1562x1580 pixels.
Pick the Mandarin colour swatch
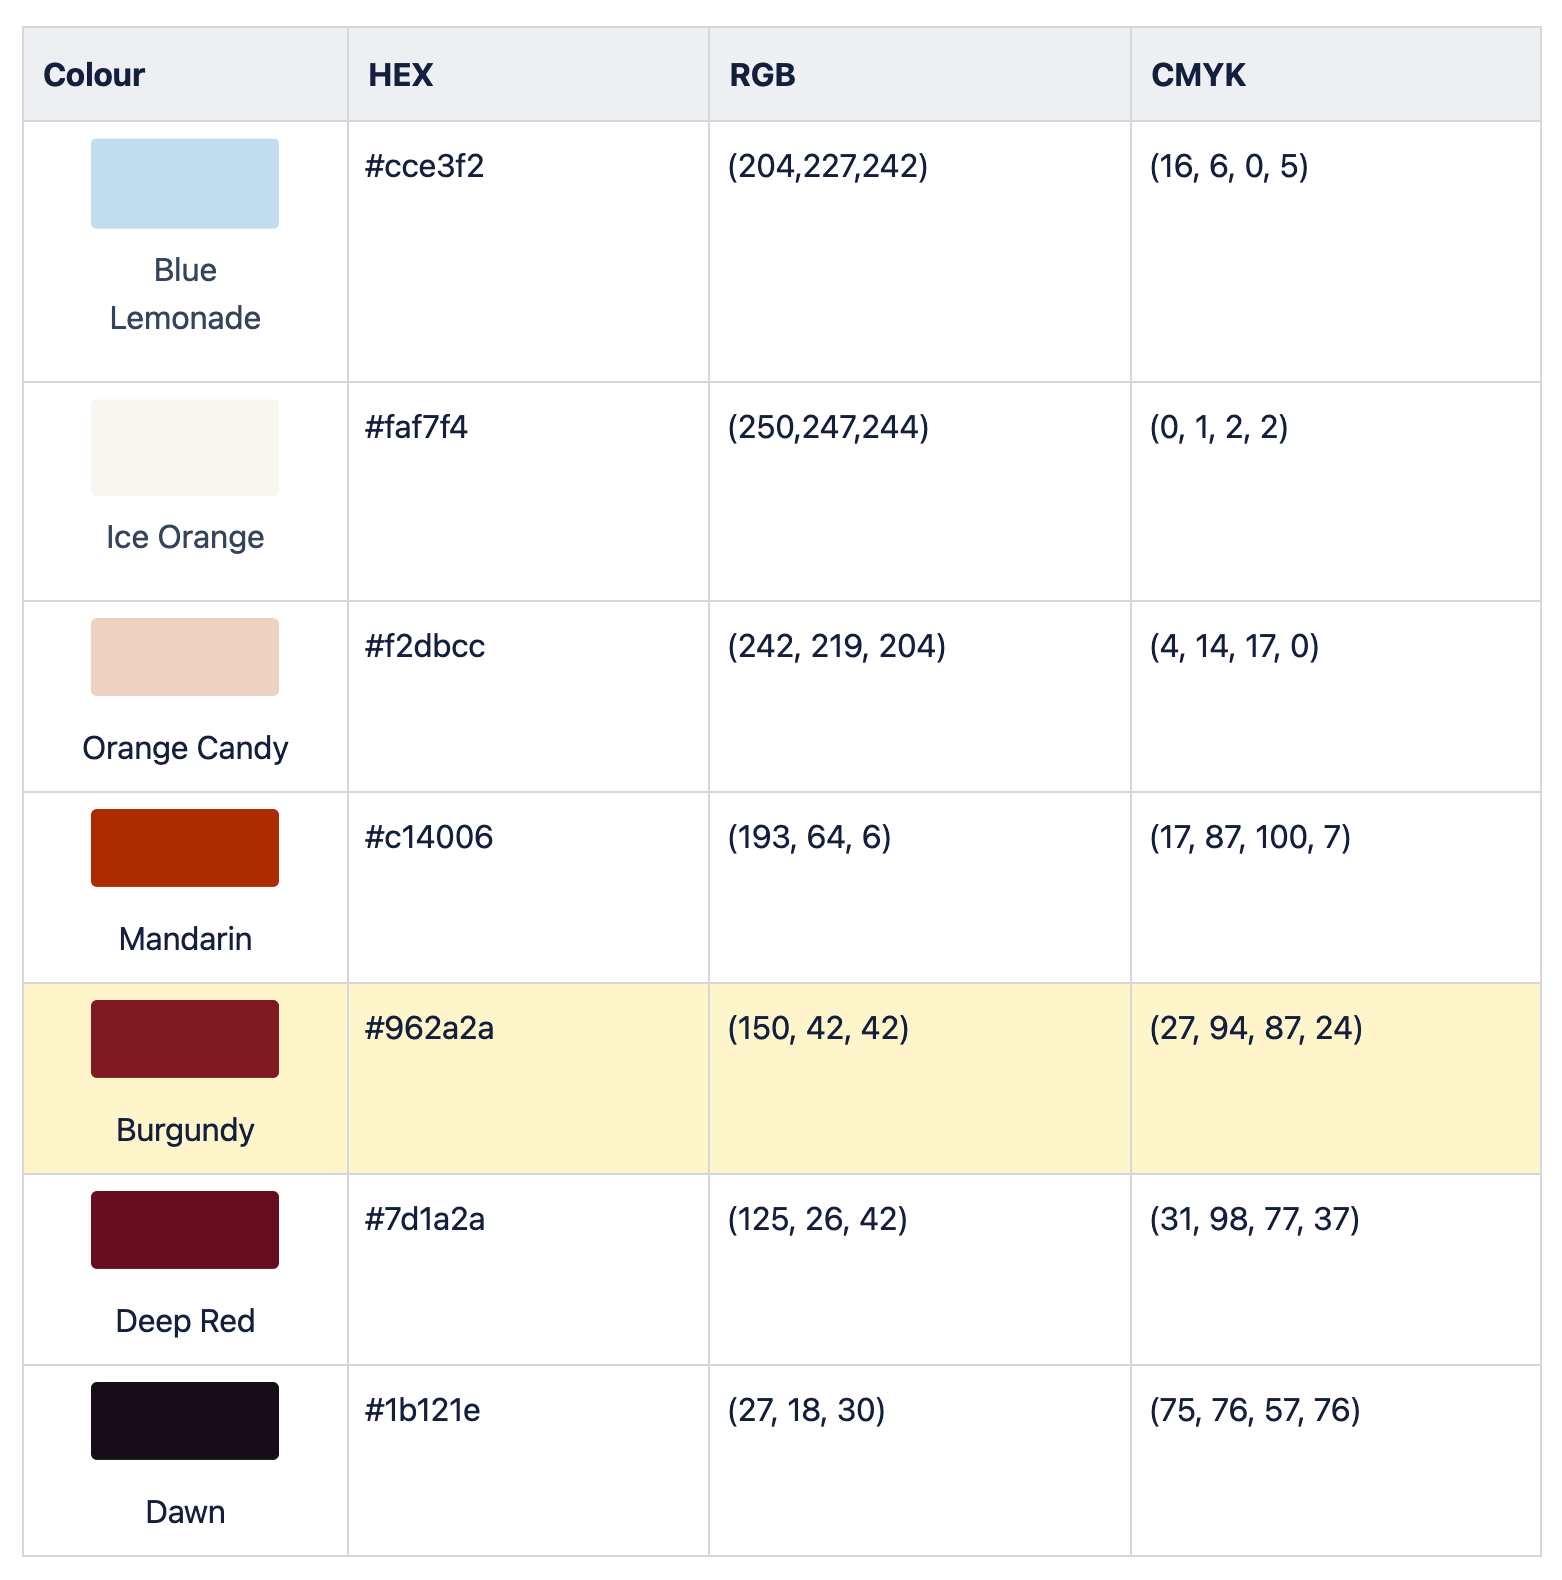click(185, 848)
